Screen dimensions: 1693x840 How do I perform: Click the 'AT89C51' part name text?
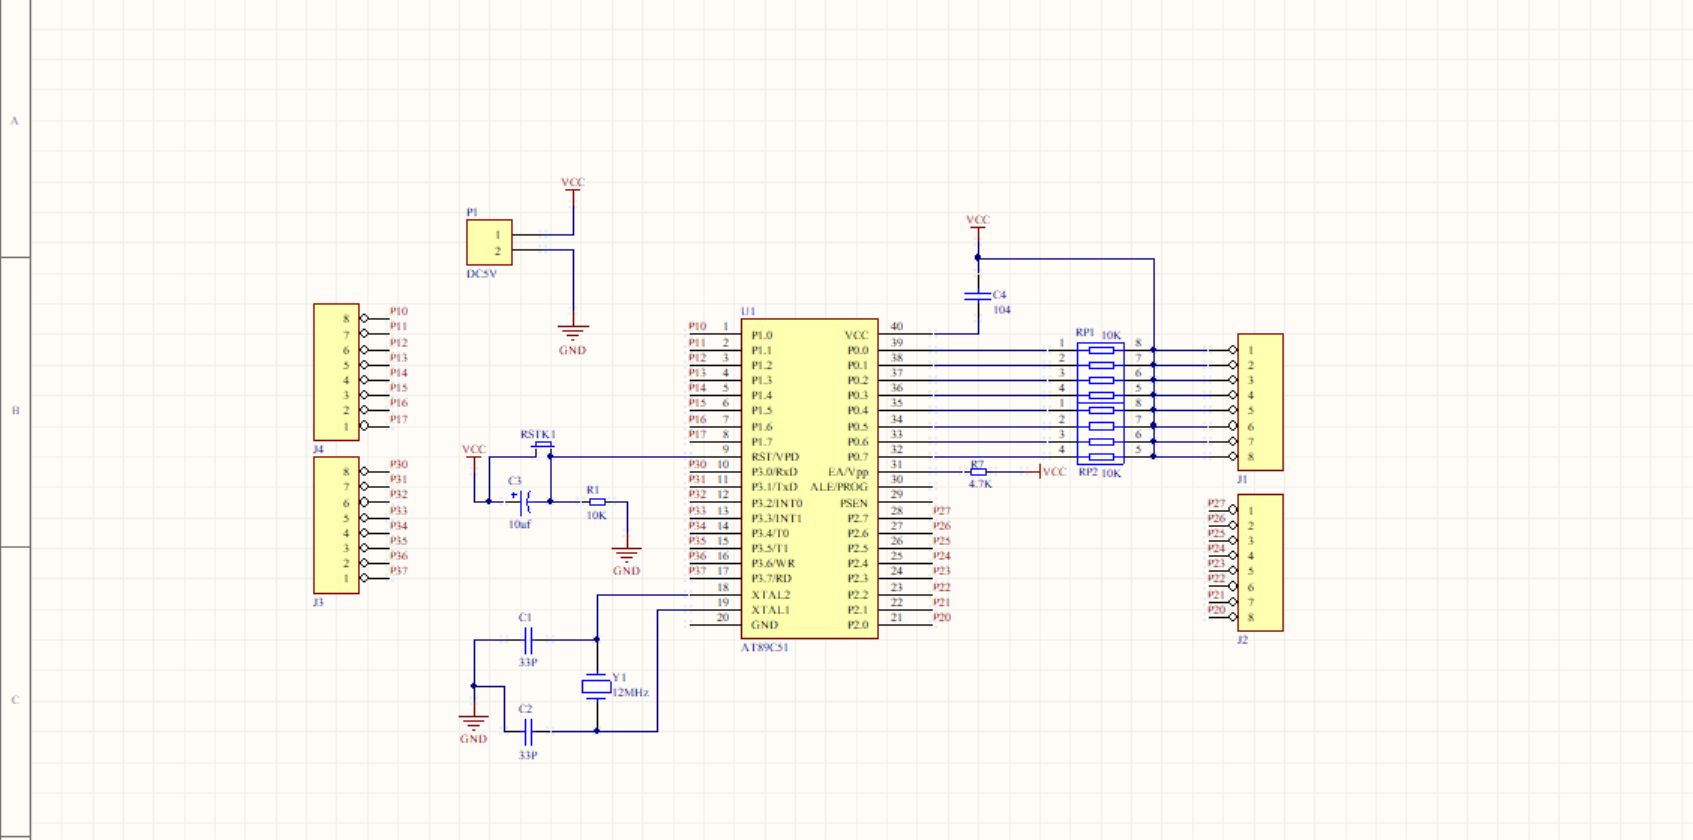(764, 648)
